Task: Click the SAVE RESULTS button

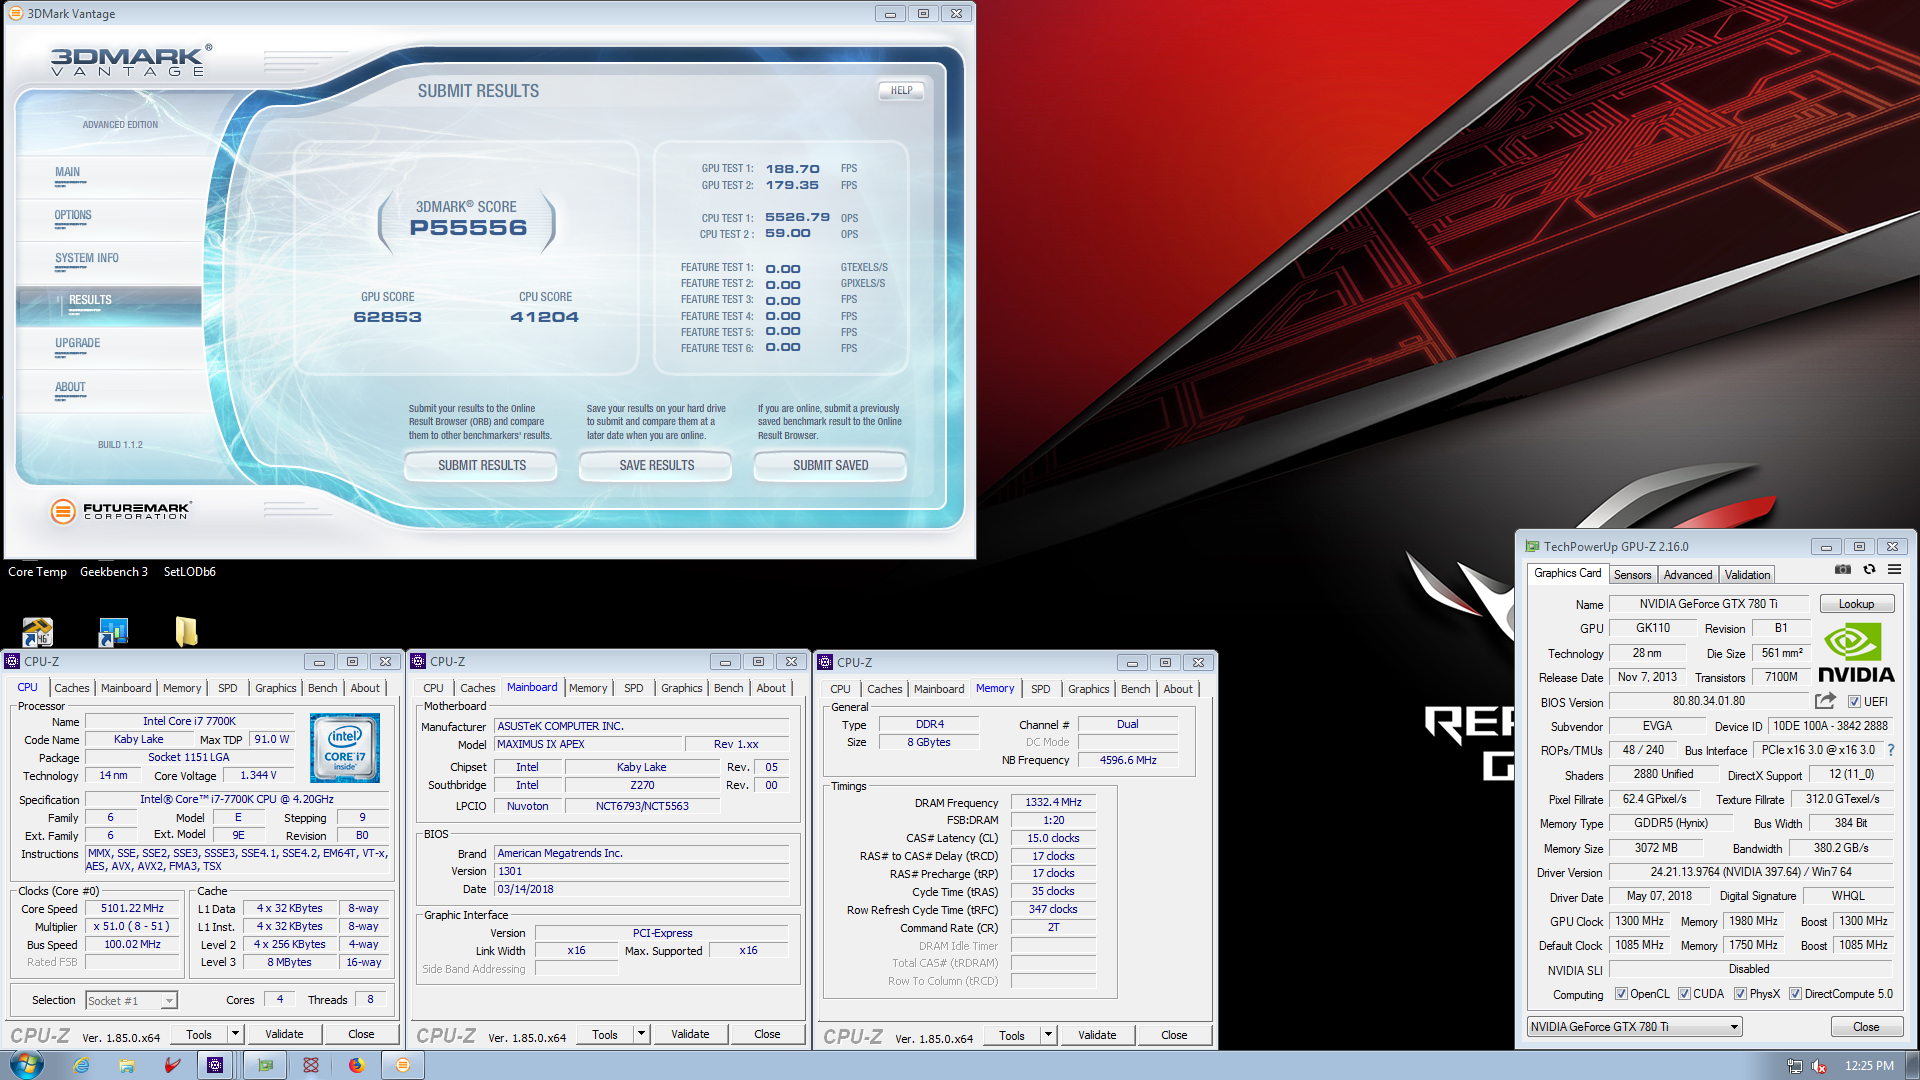Action: (x=656, y=466)
